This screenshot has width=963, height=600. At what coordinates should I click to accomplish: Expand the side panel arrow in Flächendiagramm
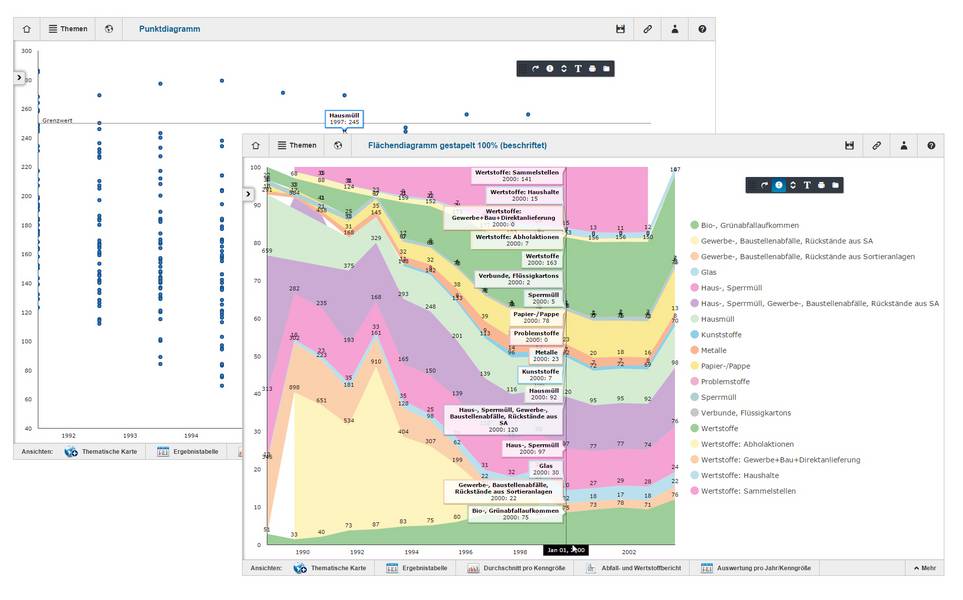(x=248, y=193)
